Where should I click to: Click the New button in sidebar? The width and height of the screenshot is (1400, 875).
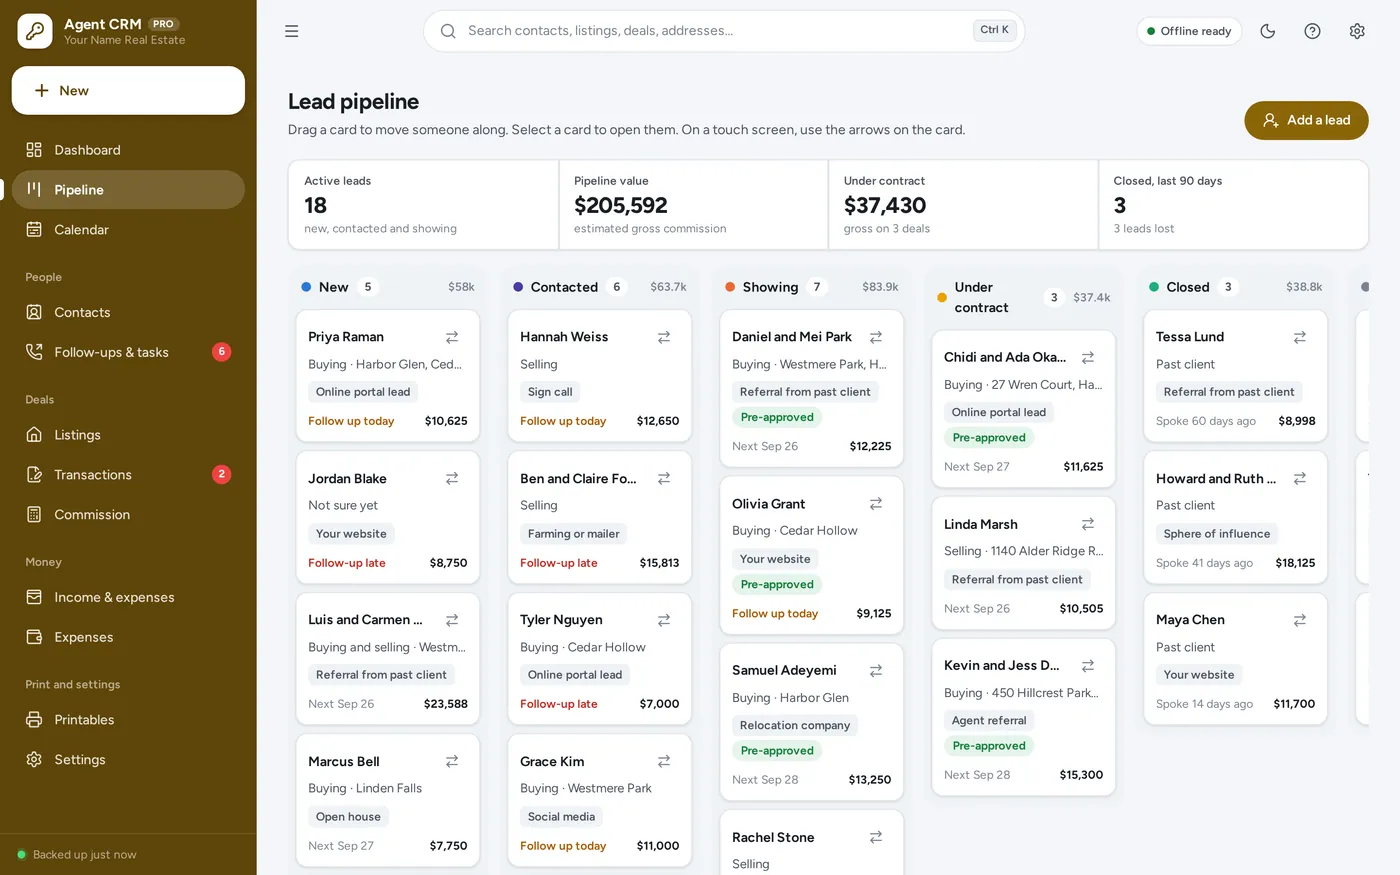pos(128,91)
